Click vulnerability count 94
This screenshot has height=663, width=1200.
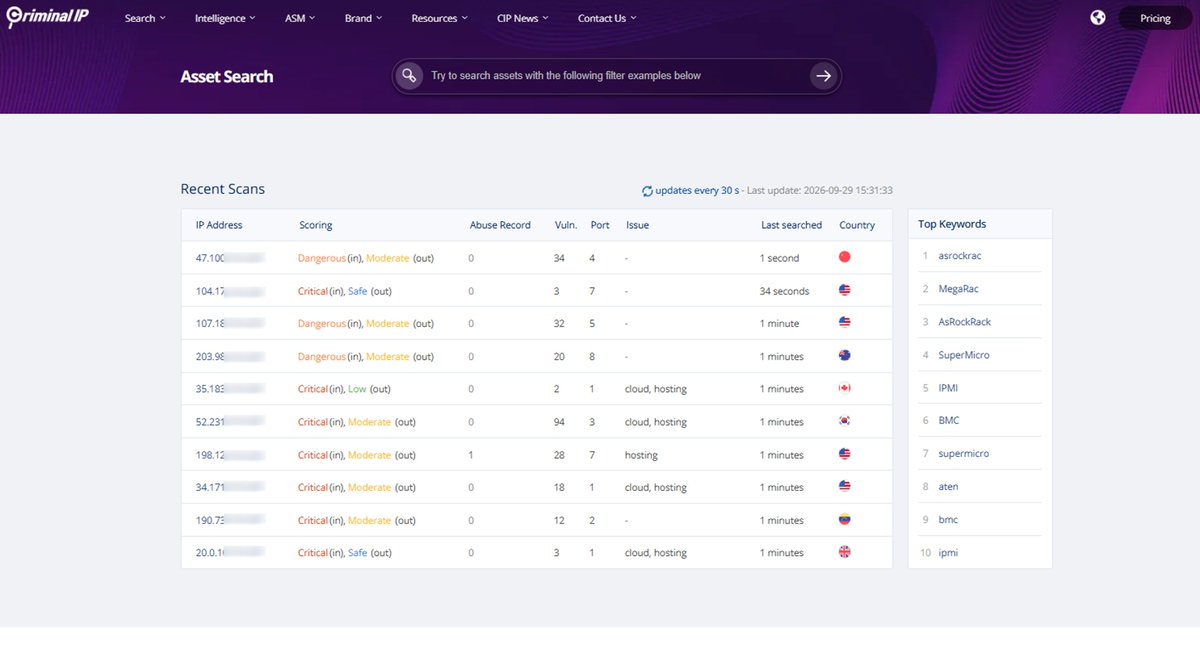click(x=559, y=422)
